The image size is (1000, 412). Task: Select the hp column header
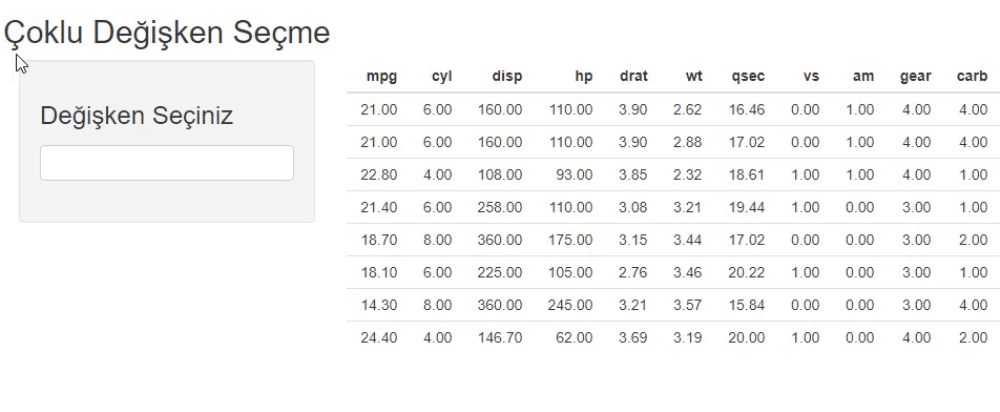pyautogui.click(x=584, y=77)
